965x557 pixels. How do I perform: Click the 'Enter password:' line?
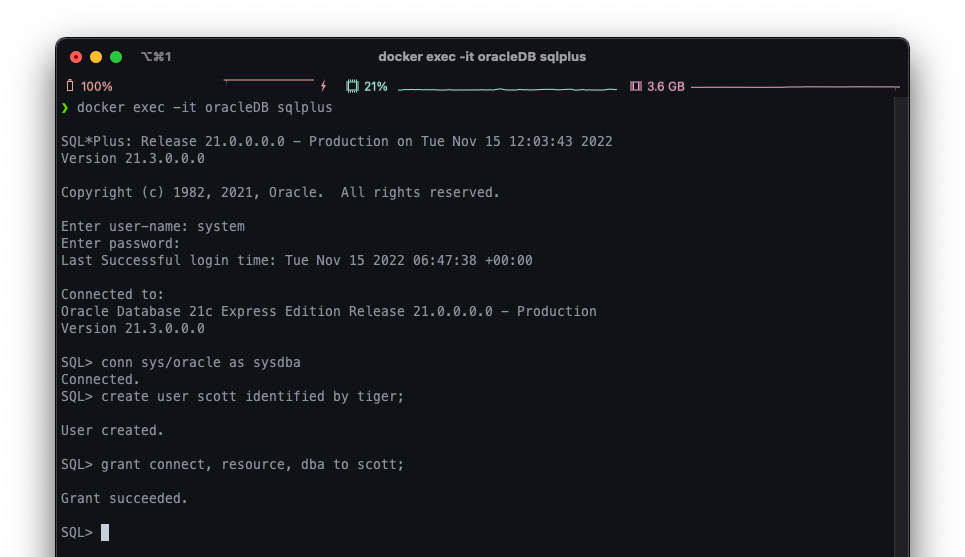(121, 243)
